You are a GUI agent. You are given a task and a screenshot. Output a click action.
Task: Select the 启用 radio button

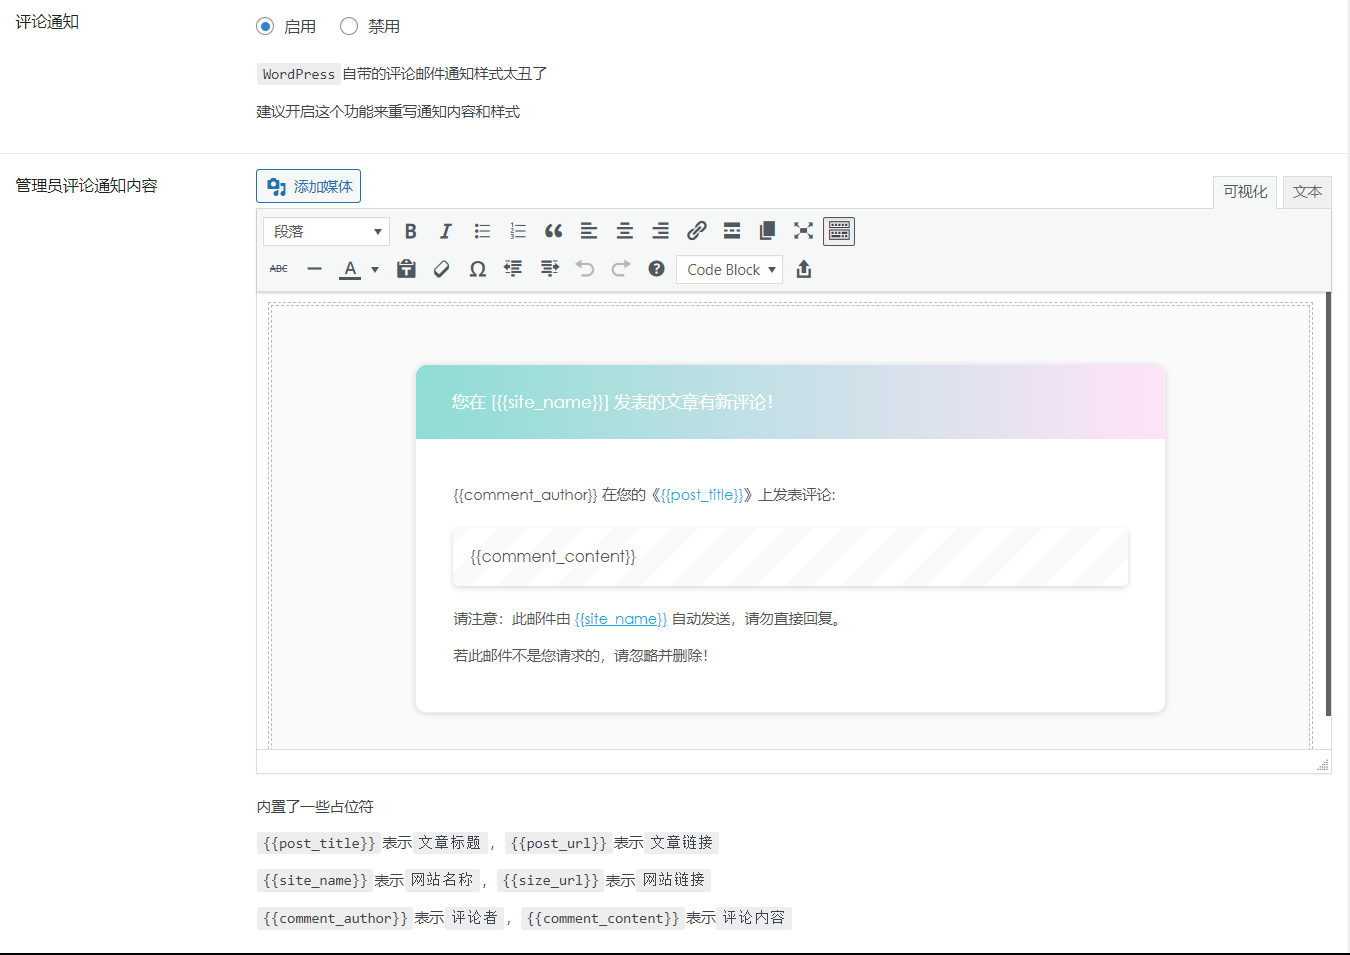pyautogui.click(x=265, y=26)
